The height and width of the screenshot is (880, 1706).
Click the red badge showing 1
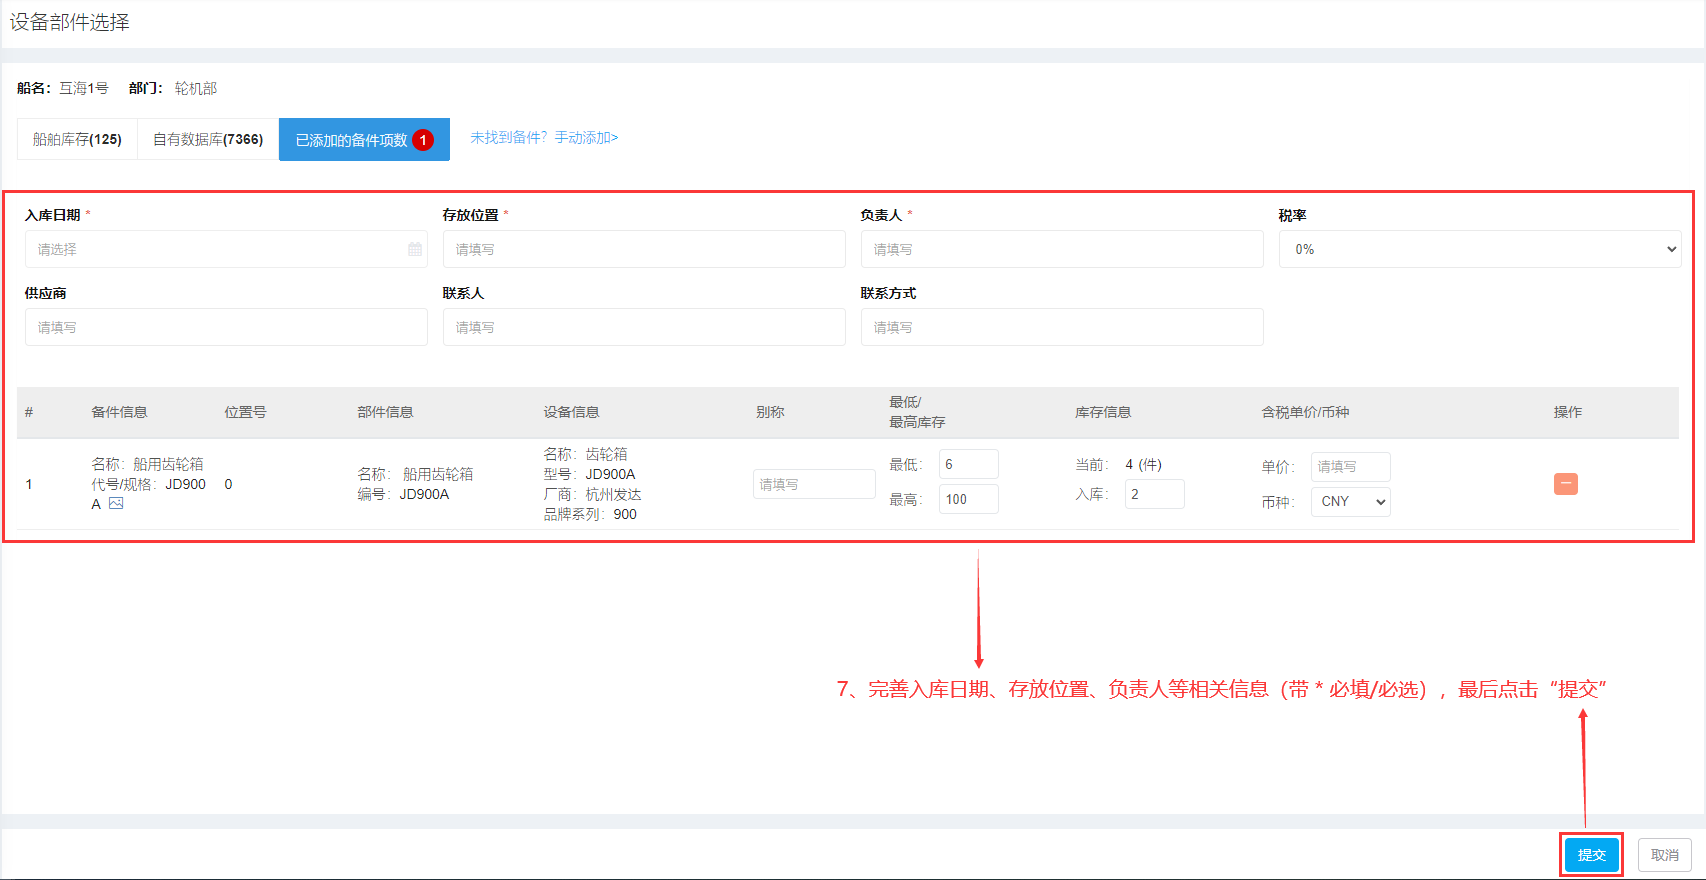[x=423, y=140]
